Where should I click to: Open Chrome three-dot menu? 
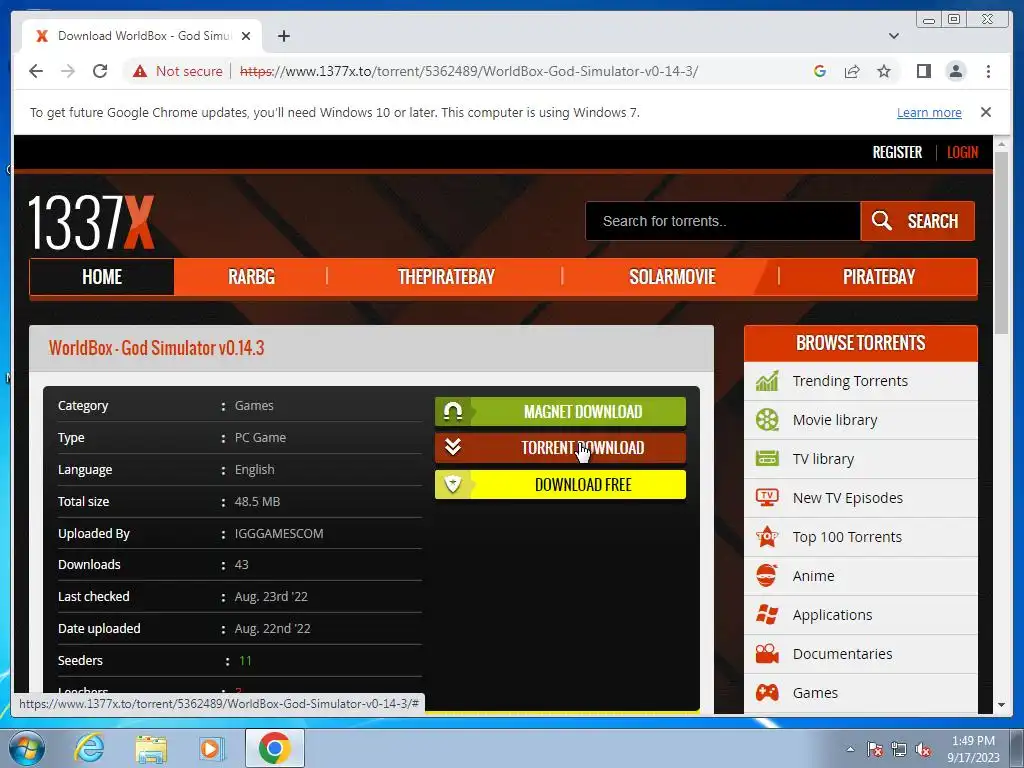pos(988,71)
